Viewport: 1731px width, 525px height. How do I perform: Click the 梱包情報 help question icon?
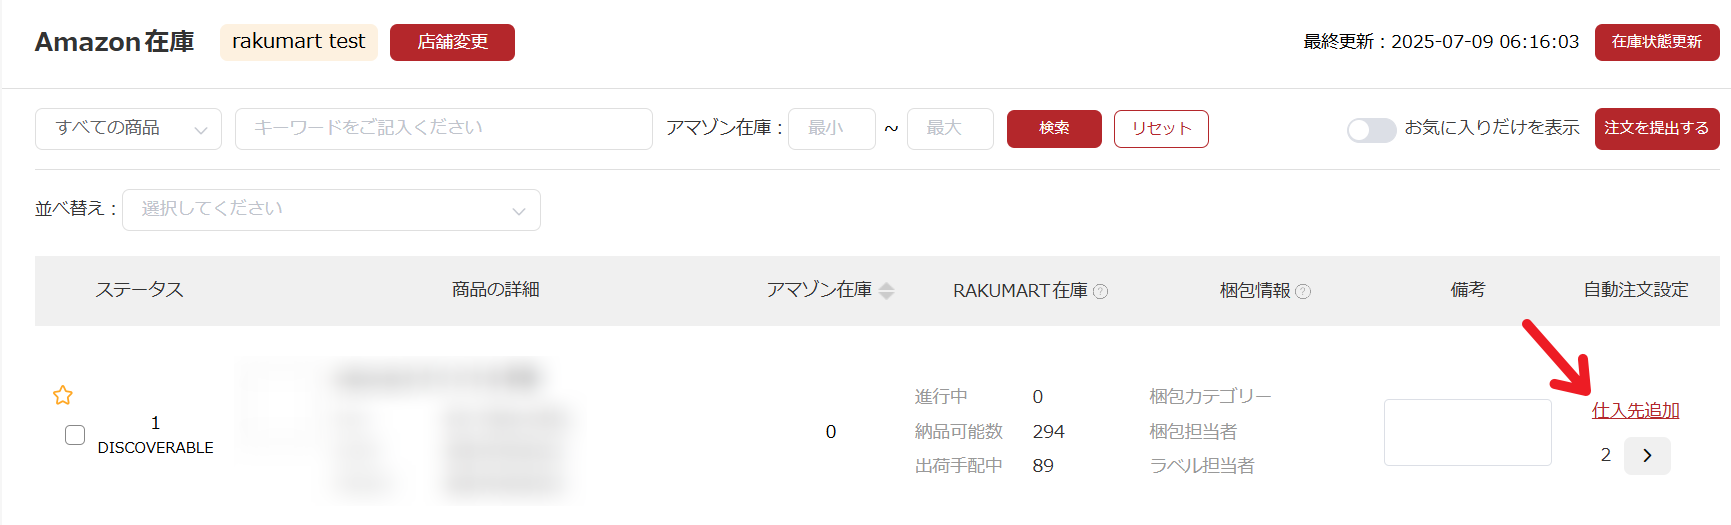1303,291
